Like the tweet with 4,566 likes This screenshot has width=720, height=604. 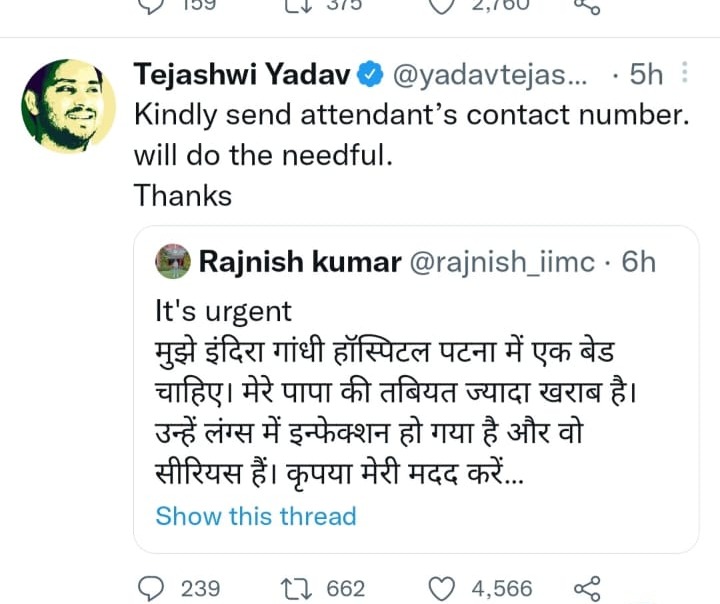click(441, 587)
